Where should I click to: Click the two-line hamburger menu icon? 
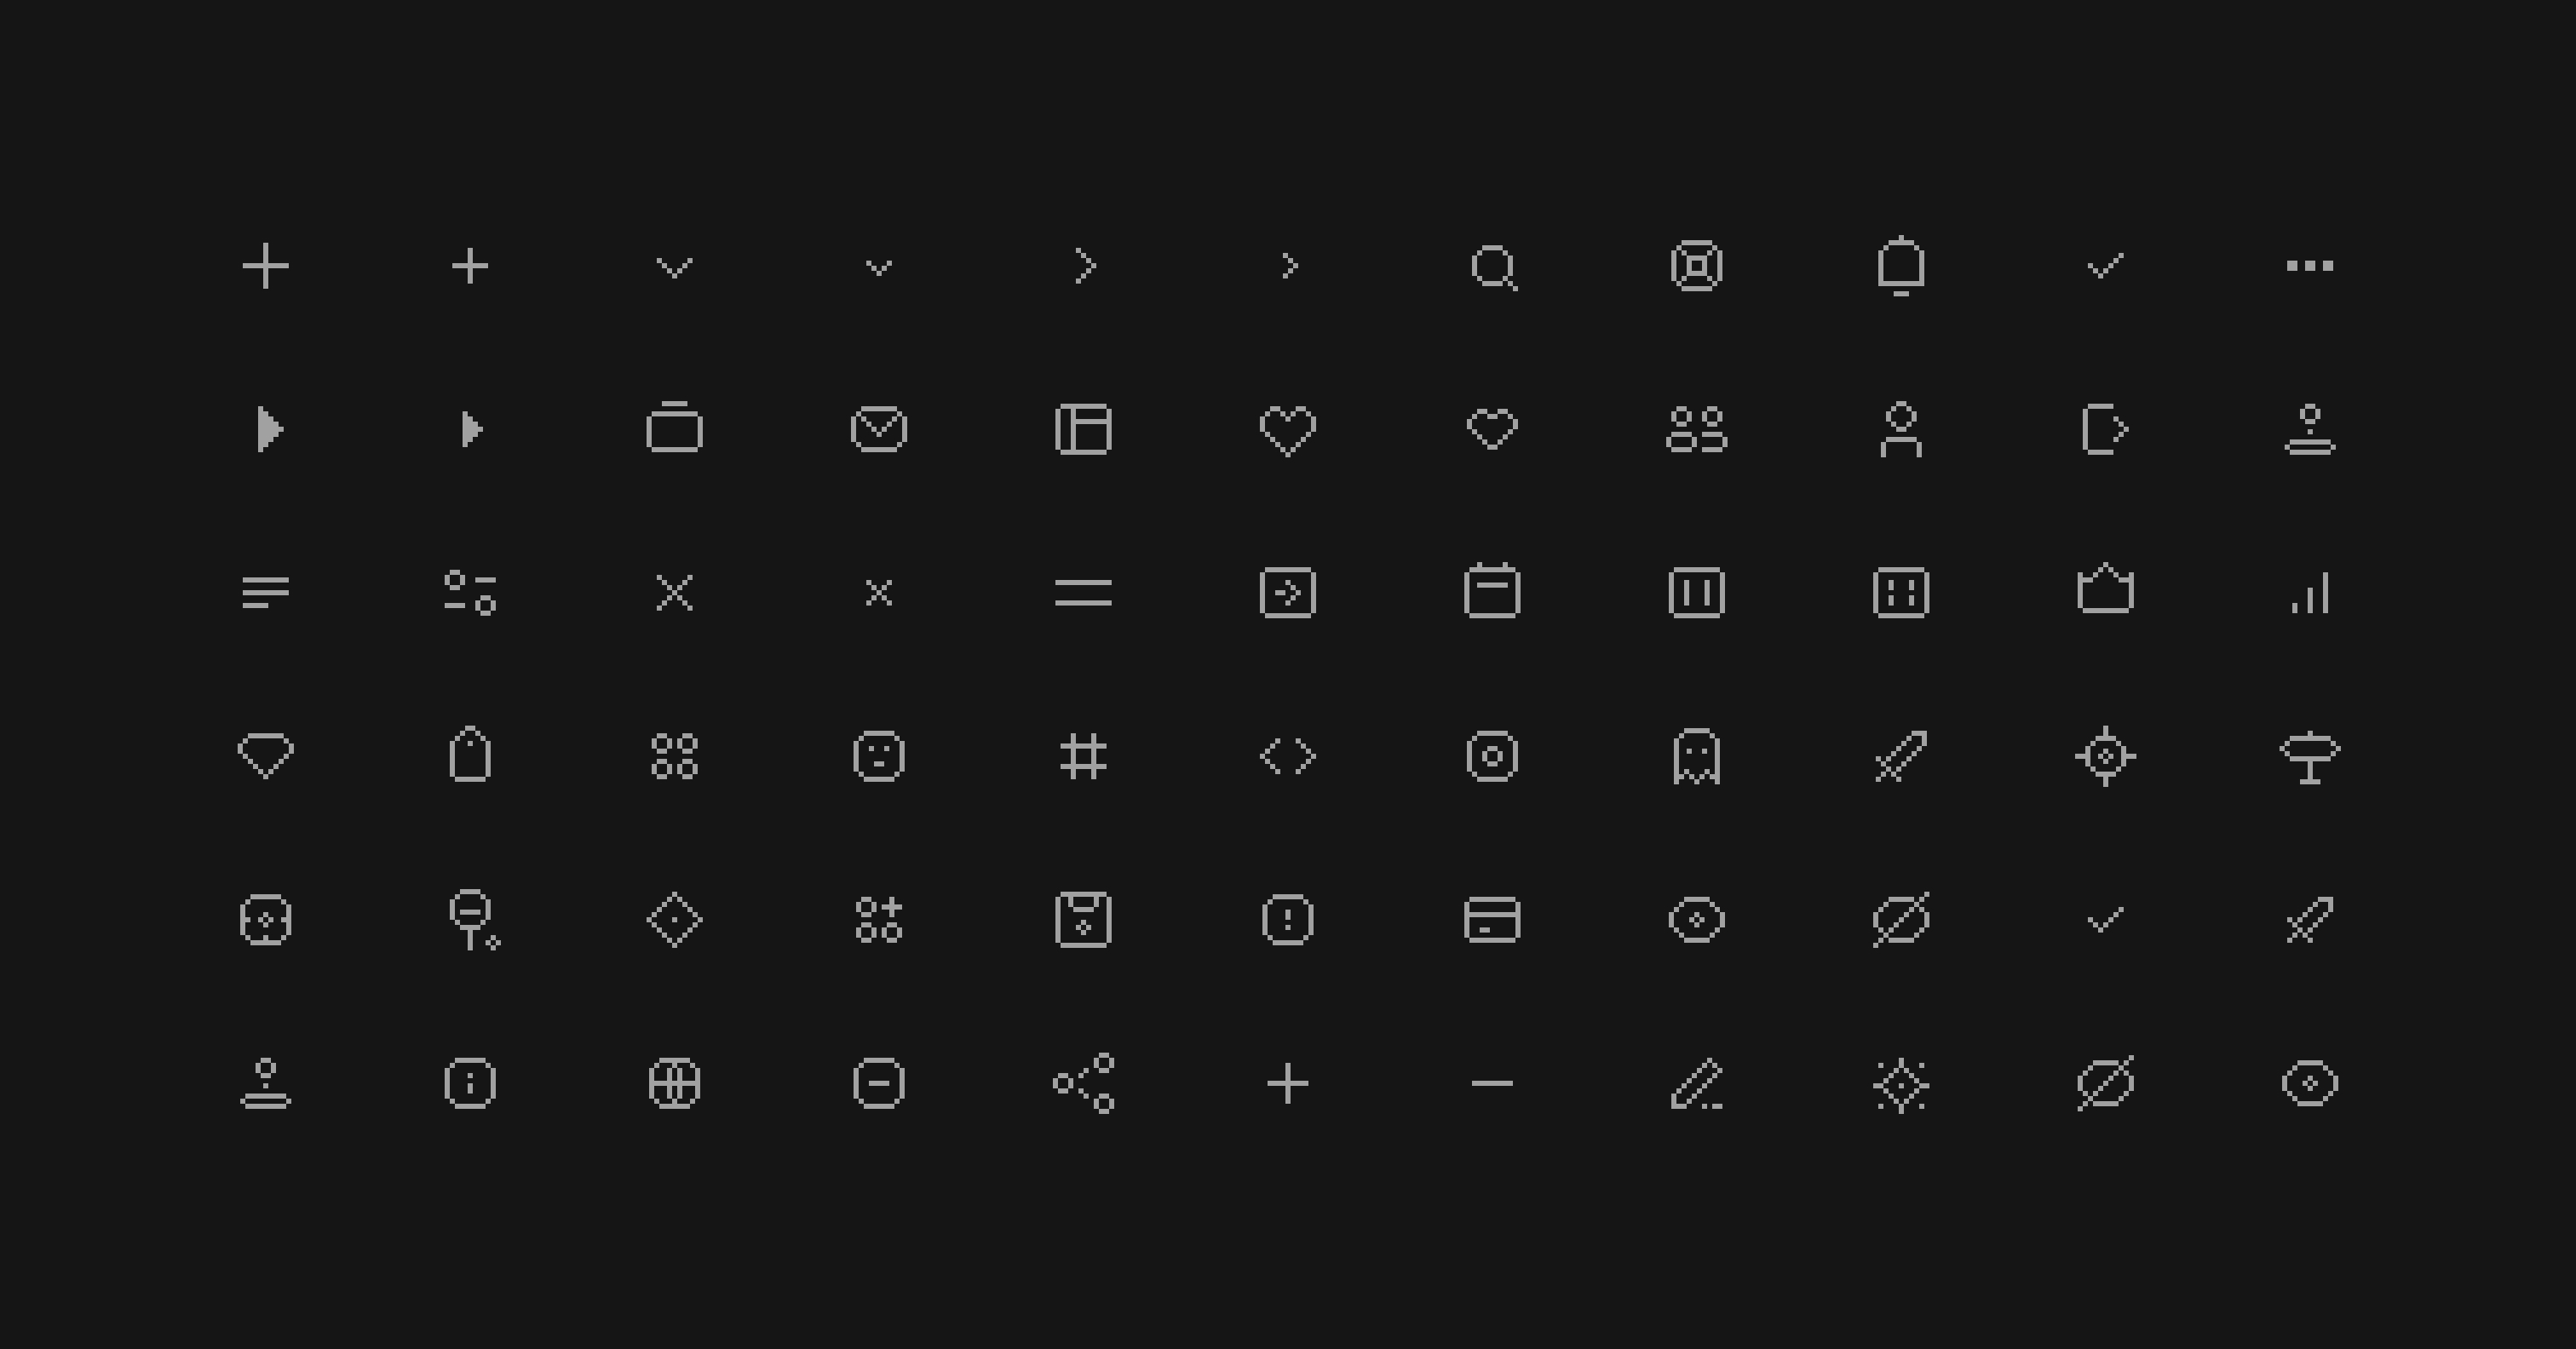(1084, 593)
